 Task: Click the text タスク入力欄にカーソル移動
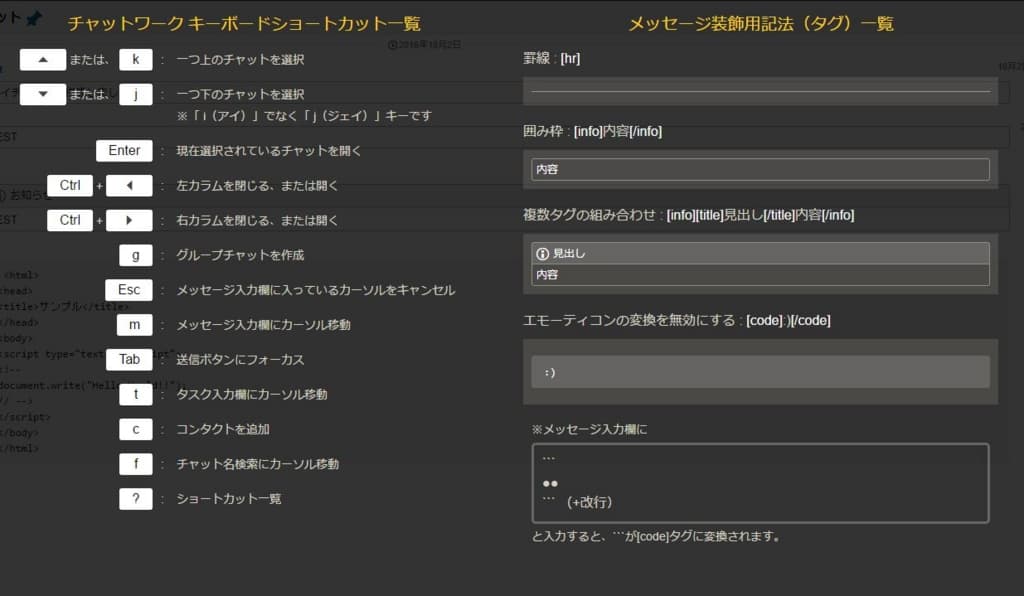pos(252,394)
